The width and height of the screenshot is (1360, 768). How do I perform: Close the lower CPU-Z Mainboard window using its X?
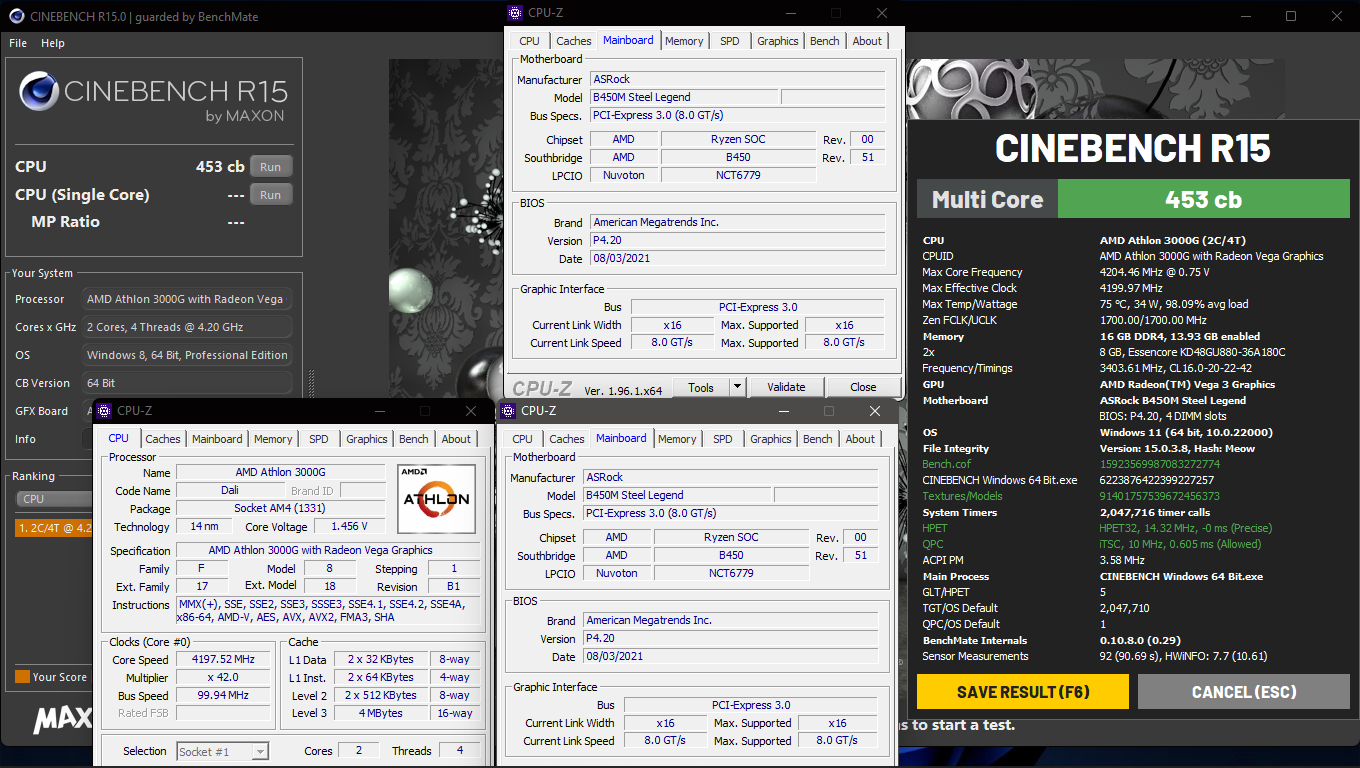[x=875, y=411]
